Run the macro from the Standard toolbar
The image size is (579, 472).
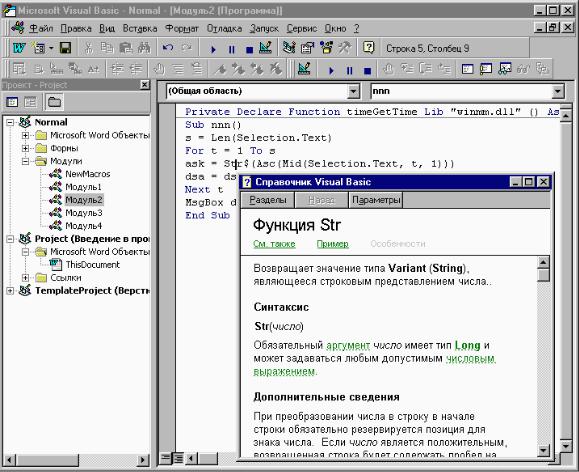point(213,49)
